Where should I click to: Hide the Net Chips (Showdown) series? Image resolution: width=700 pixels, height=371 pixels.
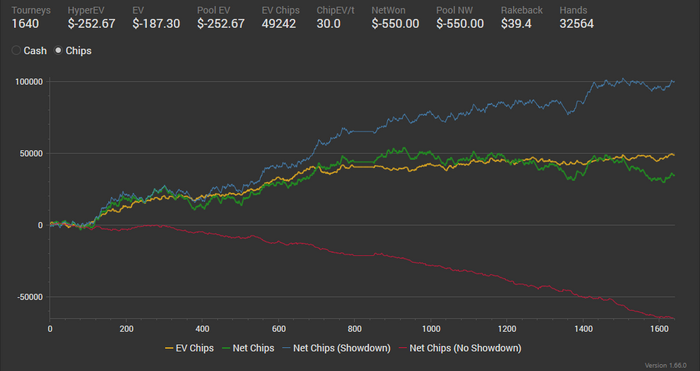(x=336, y=348)
